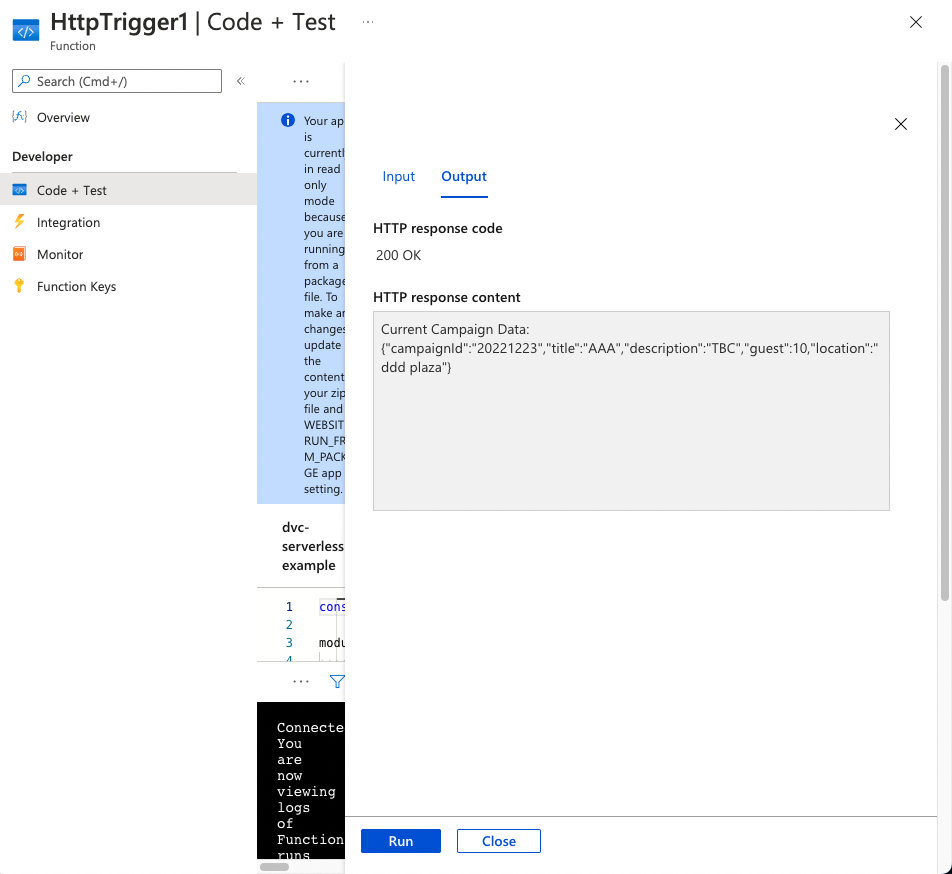Click the filter funnel icon above logs
Screen dimensions: 952x874
point(337,681)
